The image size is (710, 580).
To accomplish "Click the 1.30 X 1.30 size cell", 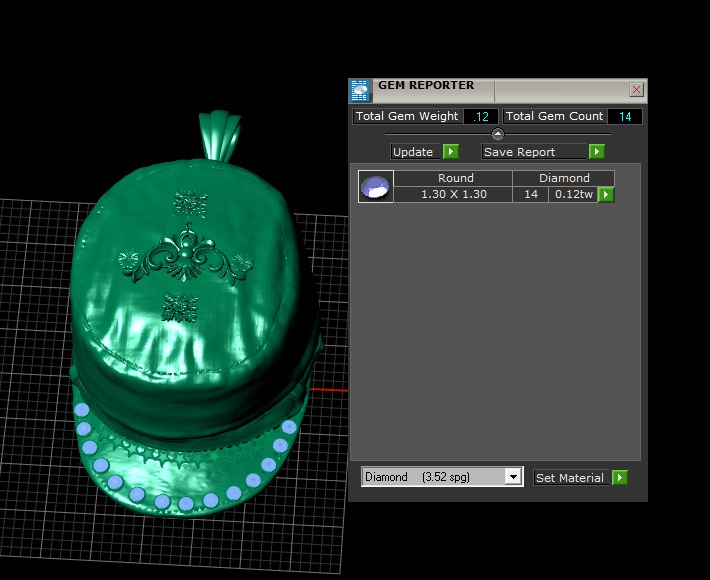I will pyautogui.click(x=453, y=194).
